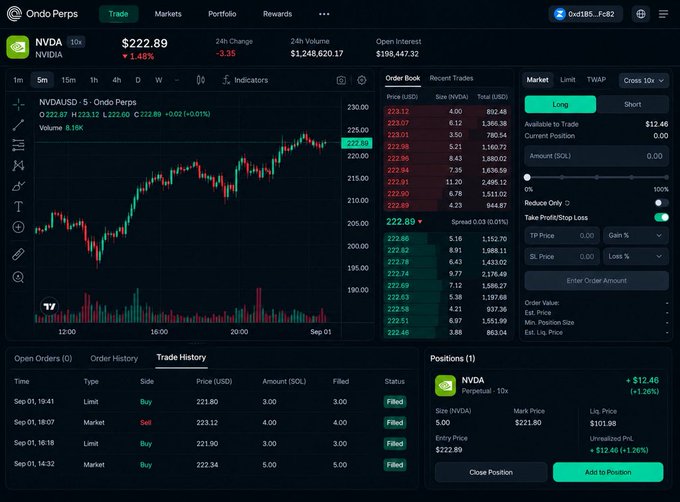Open the Gain % dropdown
This screenshot has height=502, width=680.
[635, 235]
